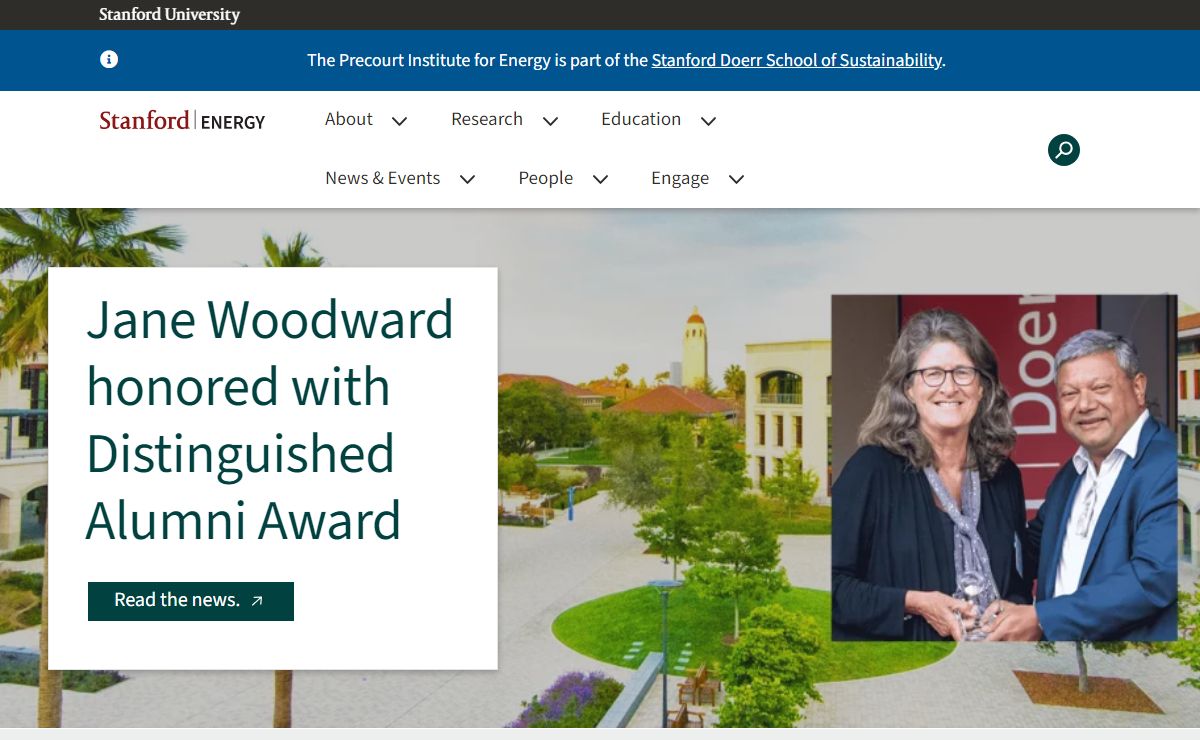Click the Stanford Energy logo
Viewport: 1200px width, 740px height.
182,121
